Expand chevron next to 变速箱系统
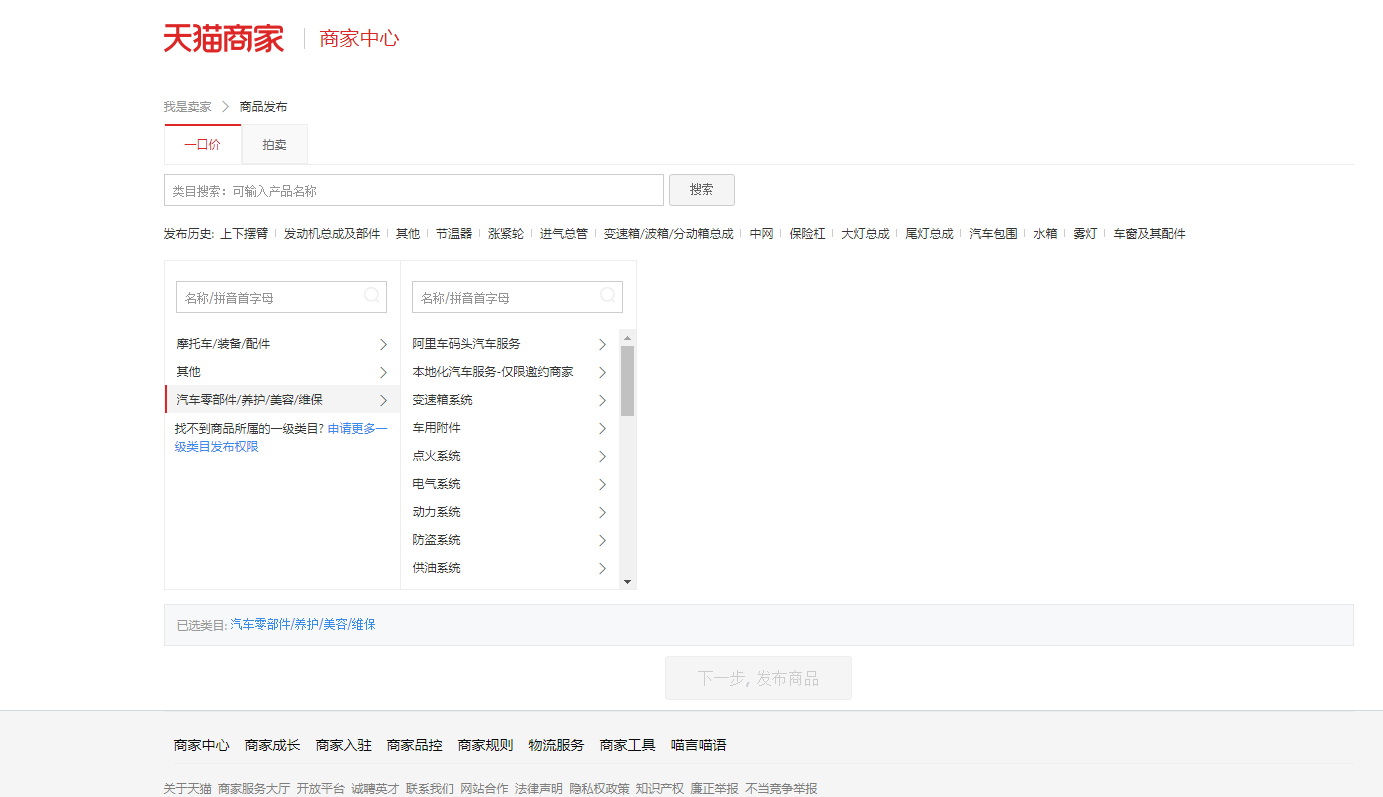Image resolution: width=1383 pixels, height=797 pixels. (x=603, y=400)
